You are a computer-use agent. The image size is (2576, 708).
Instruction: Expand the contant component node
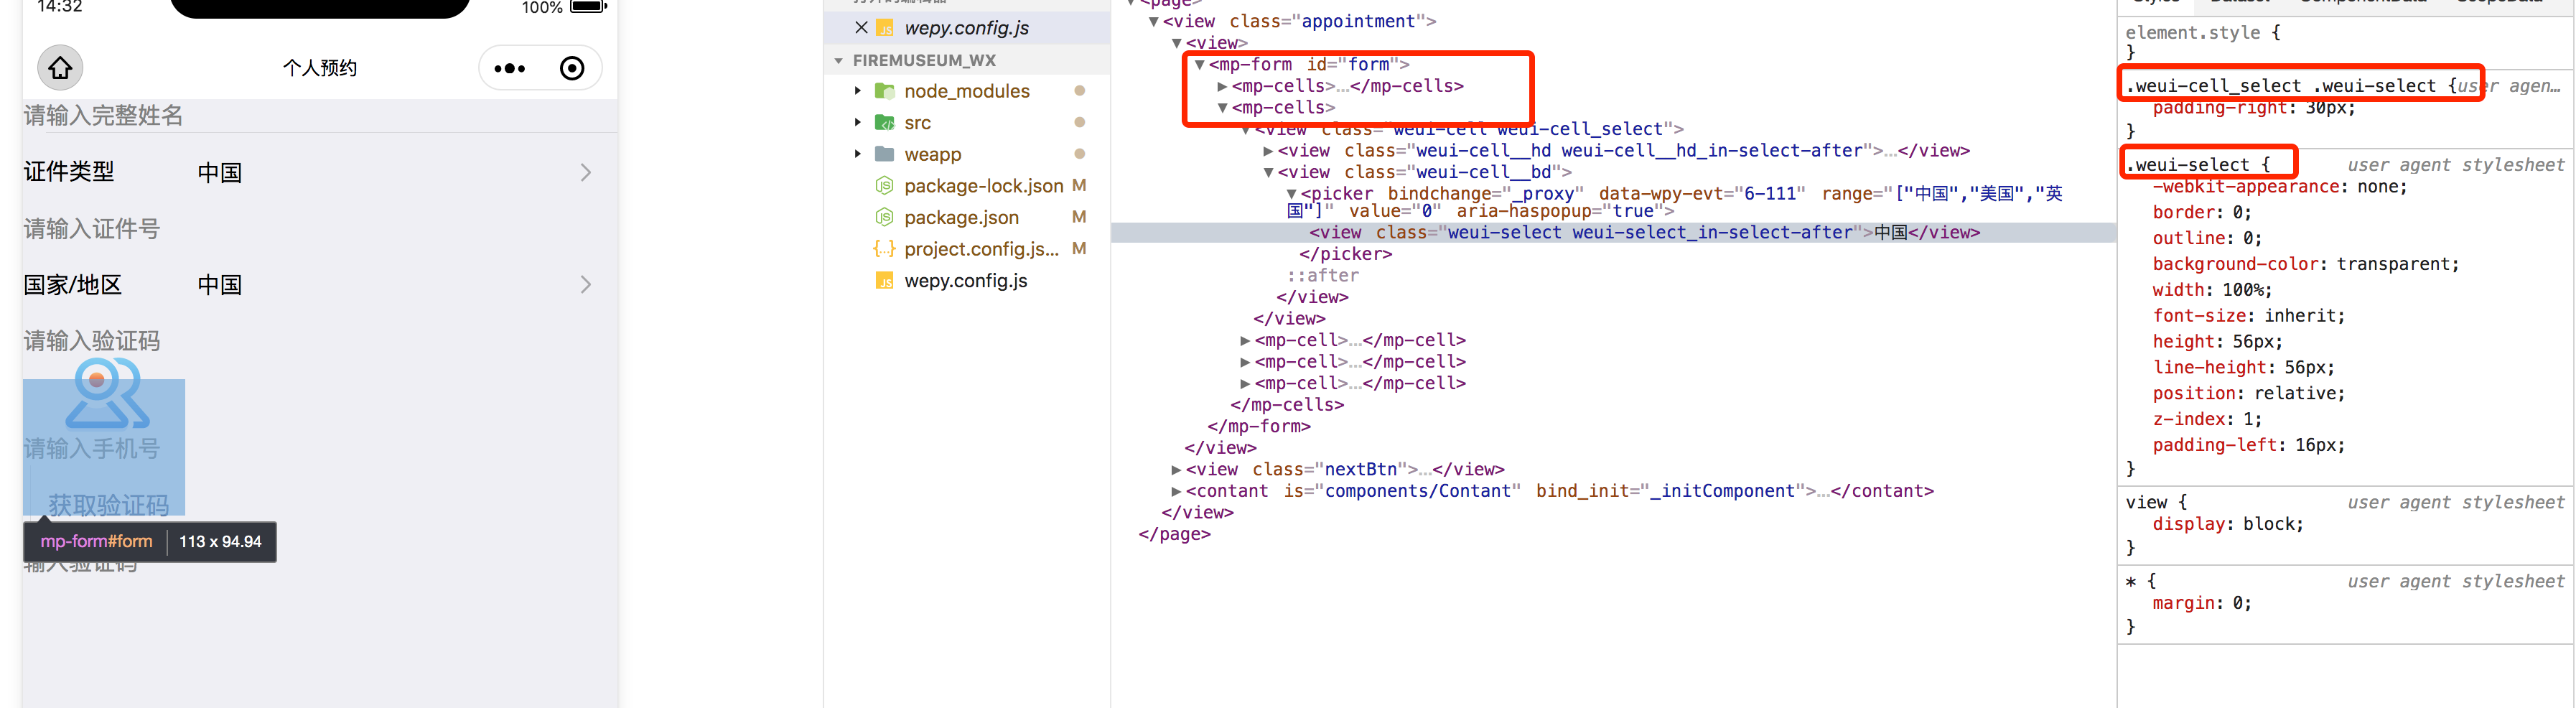coord(1176,492)
